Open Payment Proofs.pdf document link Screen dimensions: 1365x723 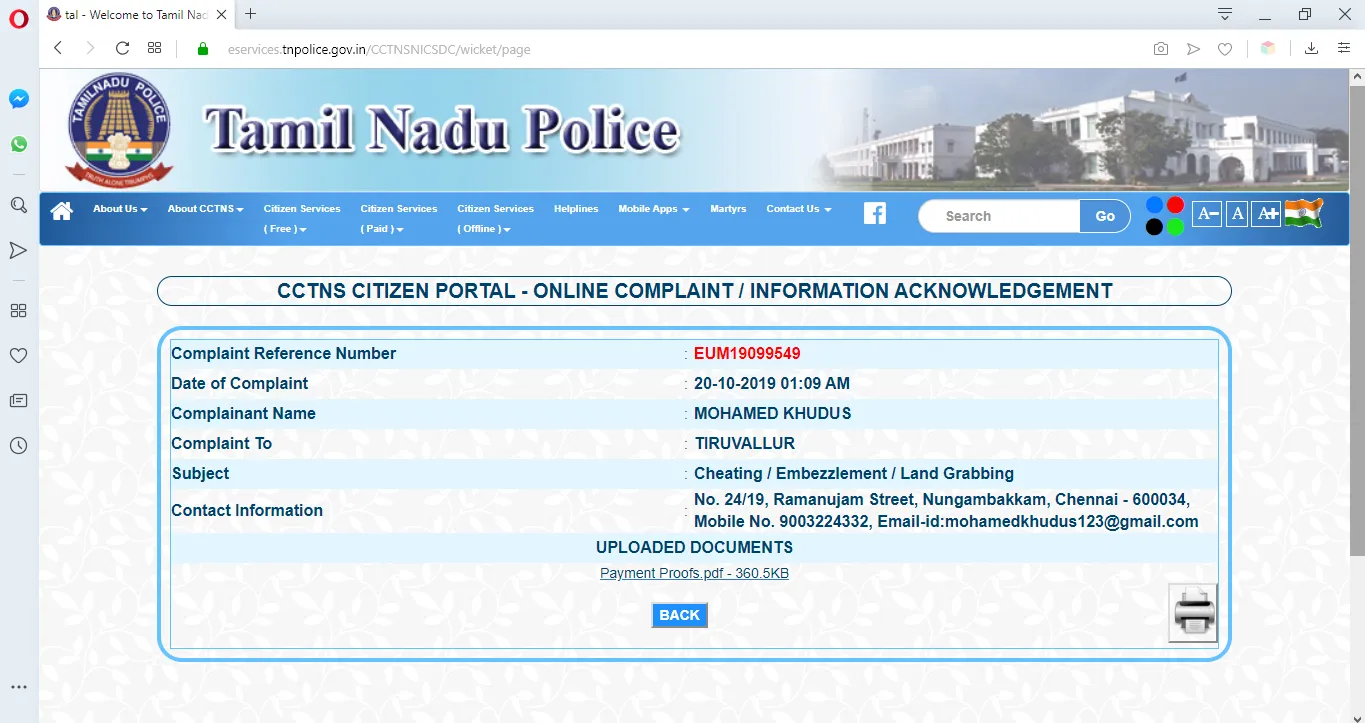tap(694, 573)
